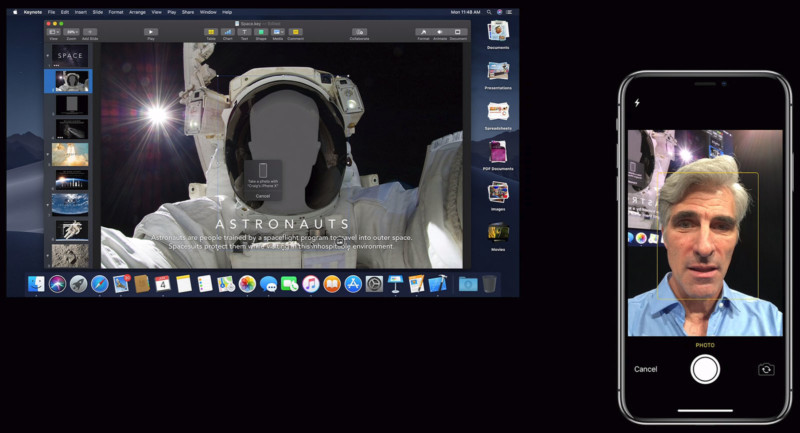Select the Text box tool
This screenshot has height=433, width=800.
tap(244, 32)
